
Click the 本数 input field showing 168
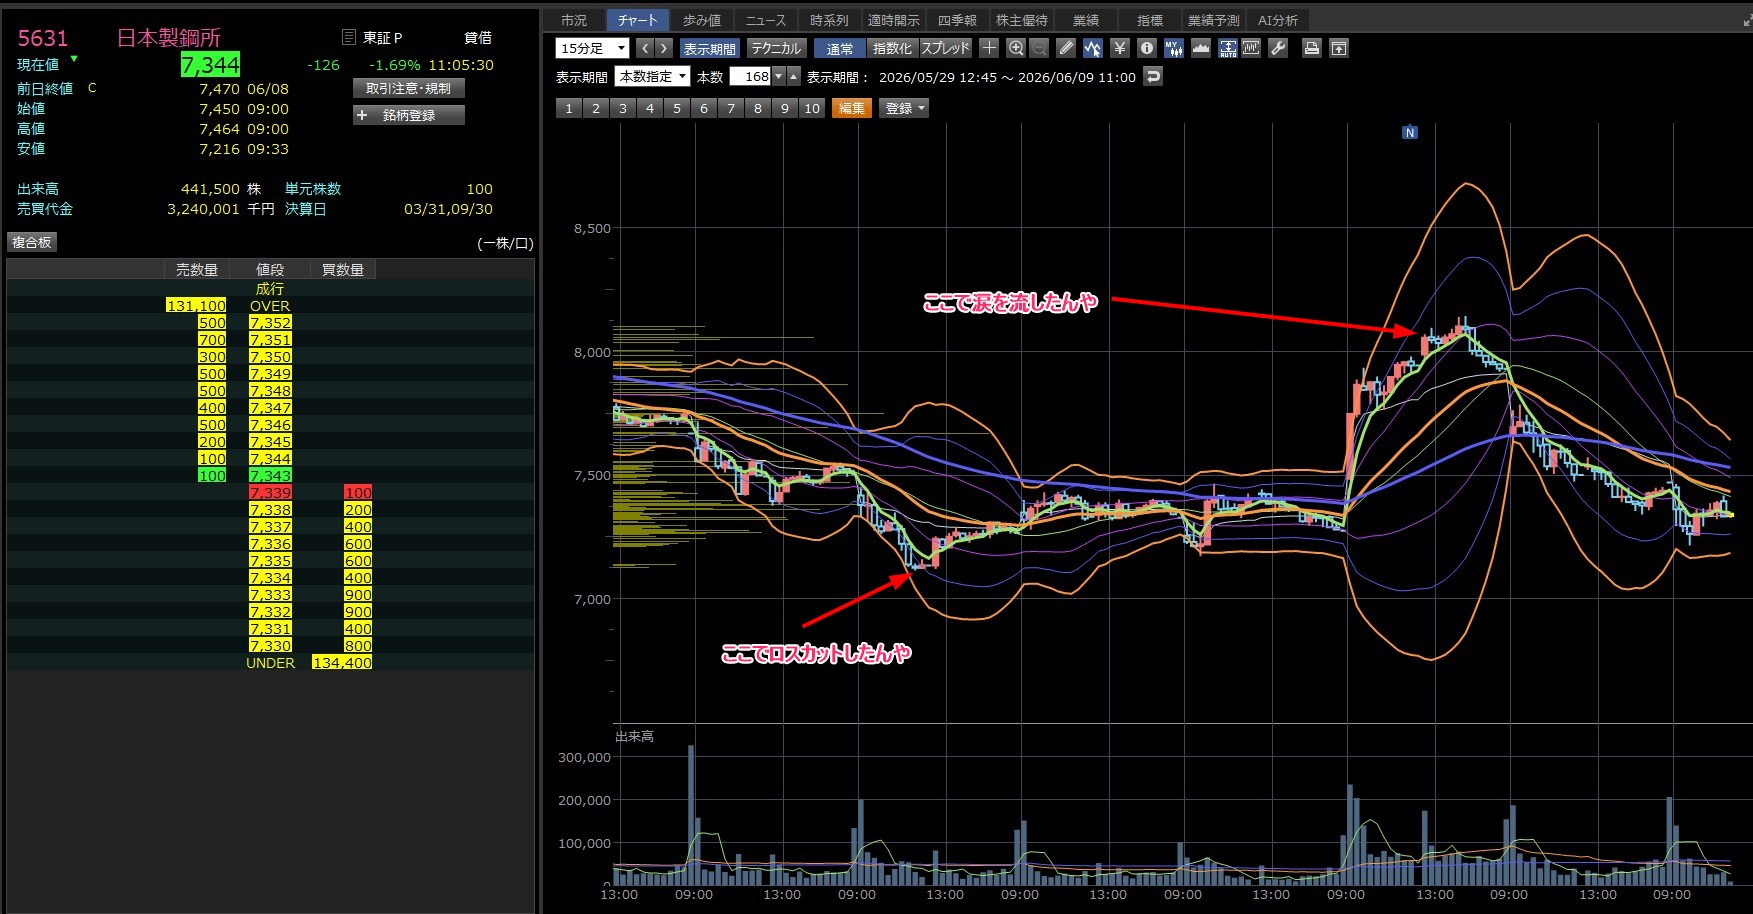click(x=751, y=76)
